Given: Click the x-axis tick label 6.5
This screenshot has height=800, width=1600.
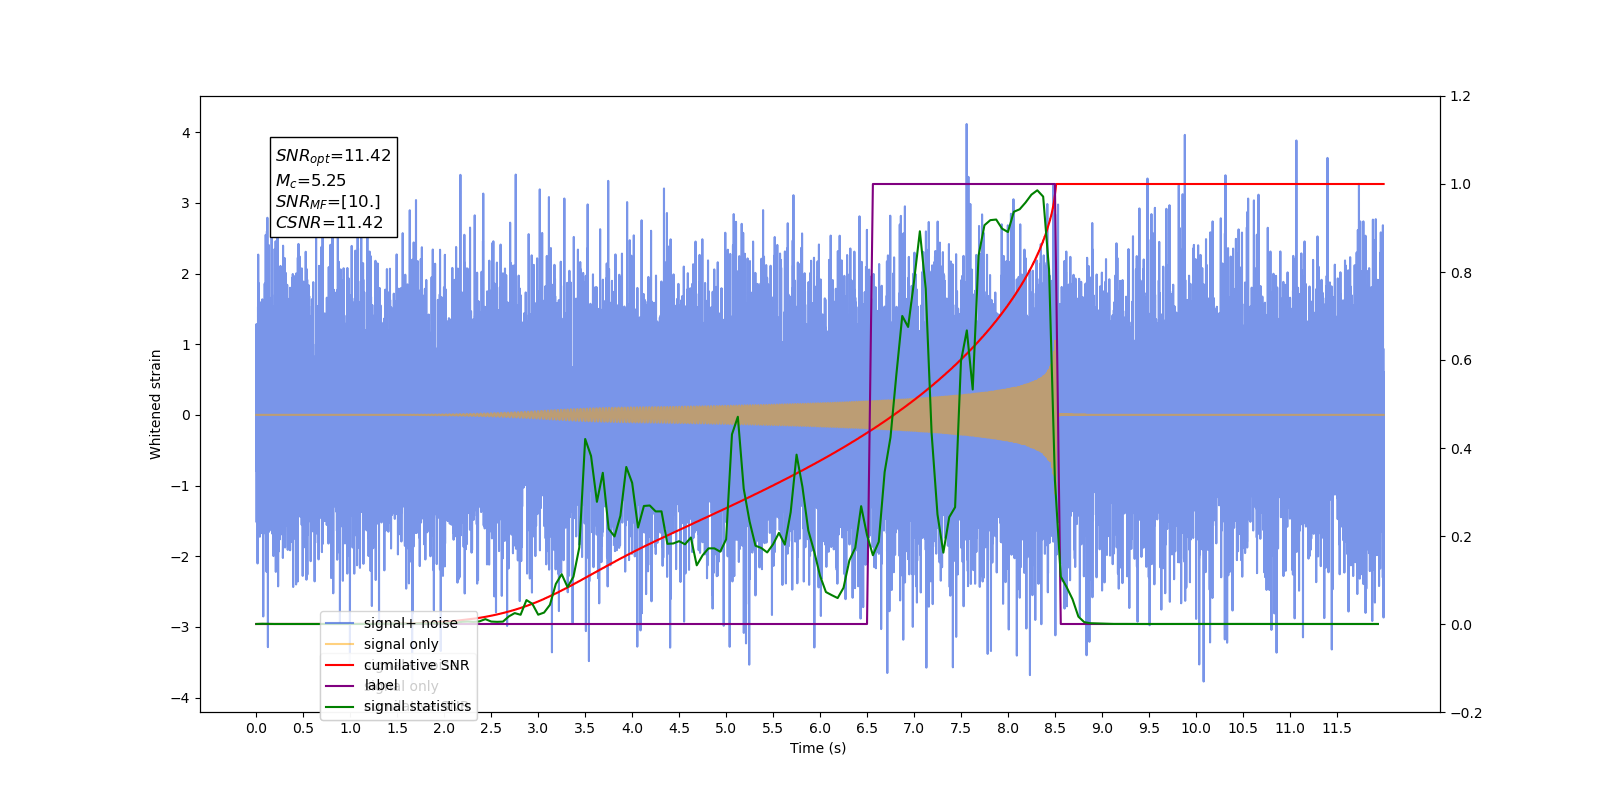Looking at the screenshot, I should 866,728.
